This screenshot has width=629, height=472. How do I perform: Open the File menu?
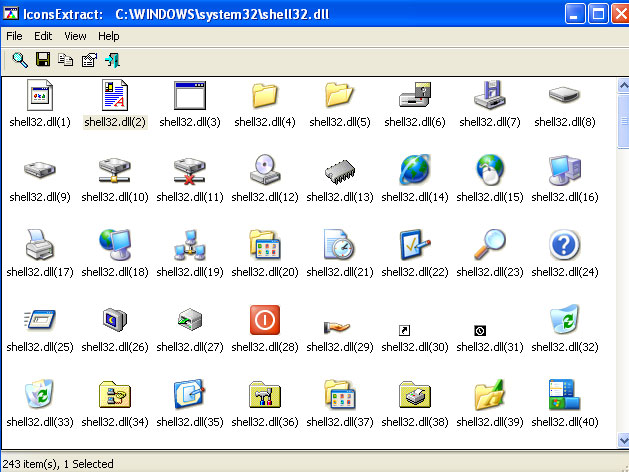pos(14,36)
